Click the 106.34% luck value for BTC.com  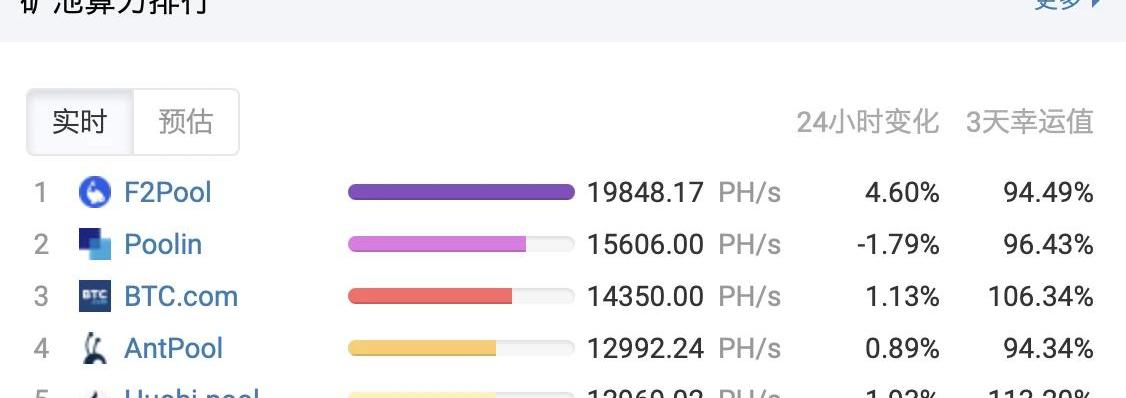point(1041,296)
